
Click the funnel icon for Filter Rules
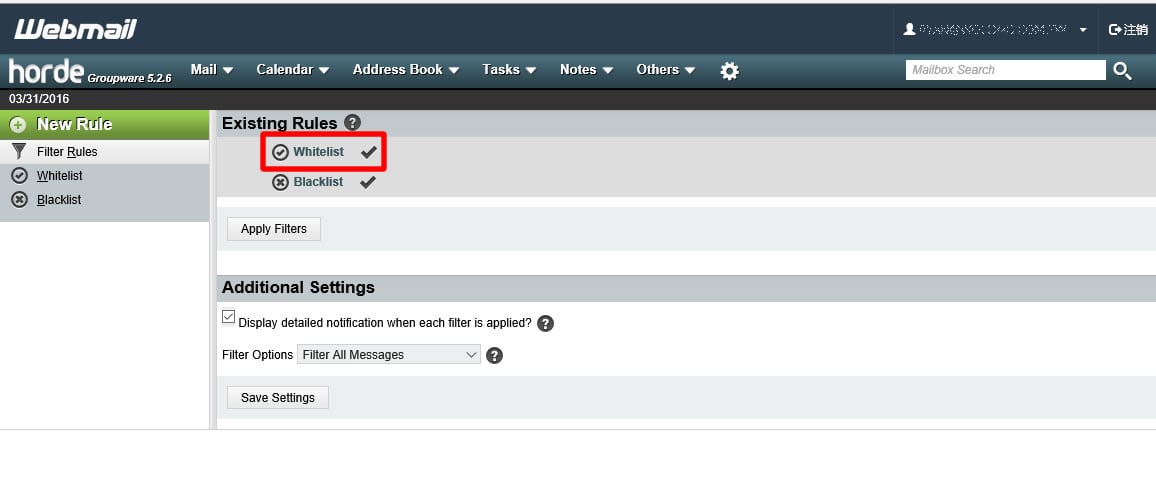tap(18, 152)
